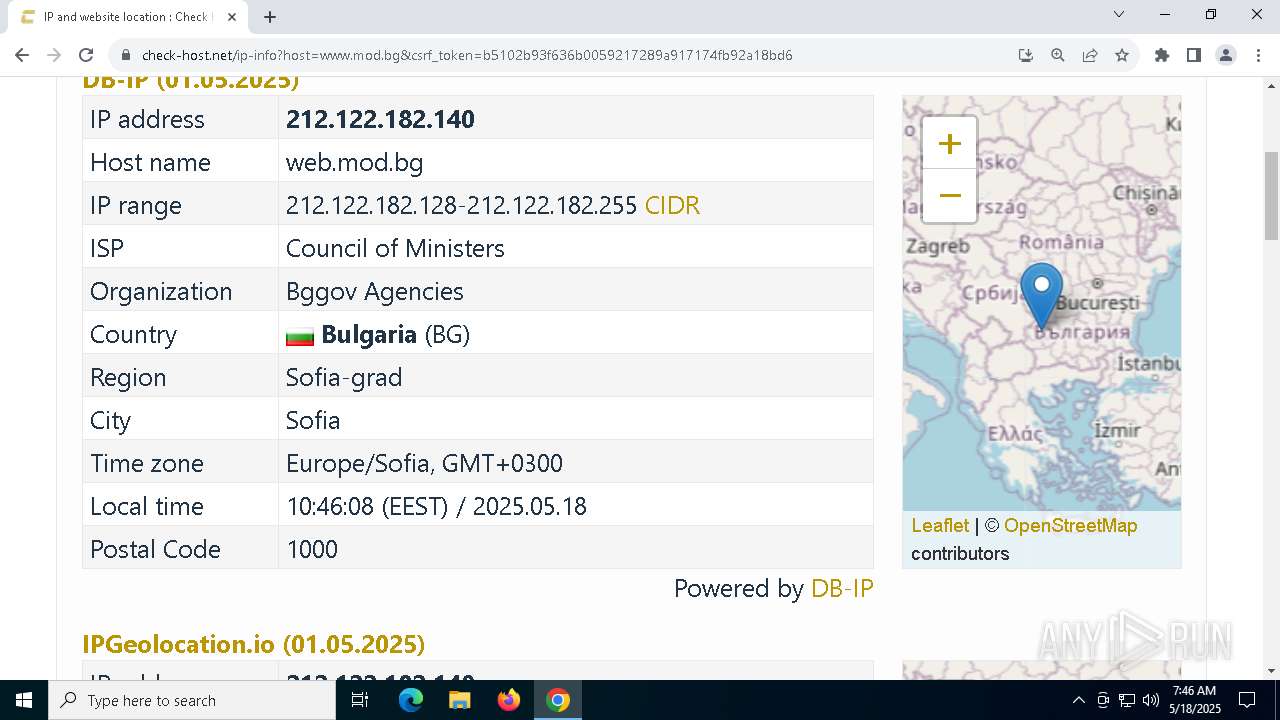Click the share page icon
Image resolution: width=1280 pixels, height=720 pixels.
1090,55
